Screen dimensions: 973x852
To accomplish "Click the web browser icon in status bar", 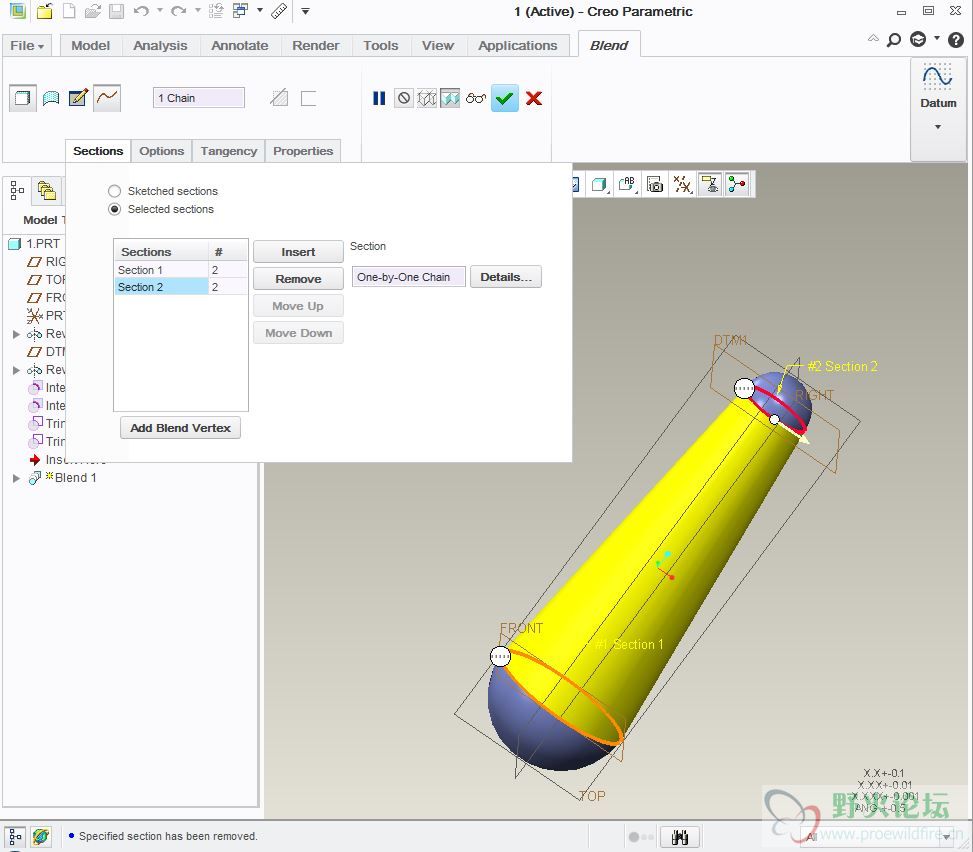I will (x=41, y=836).
